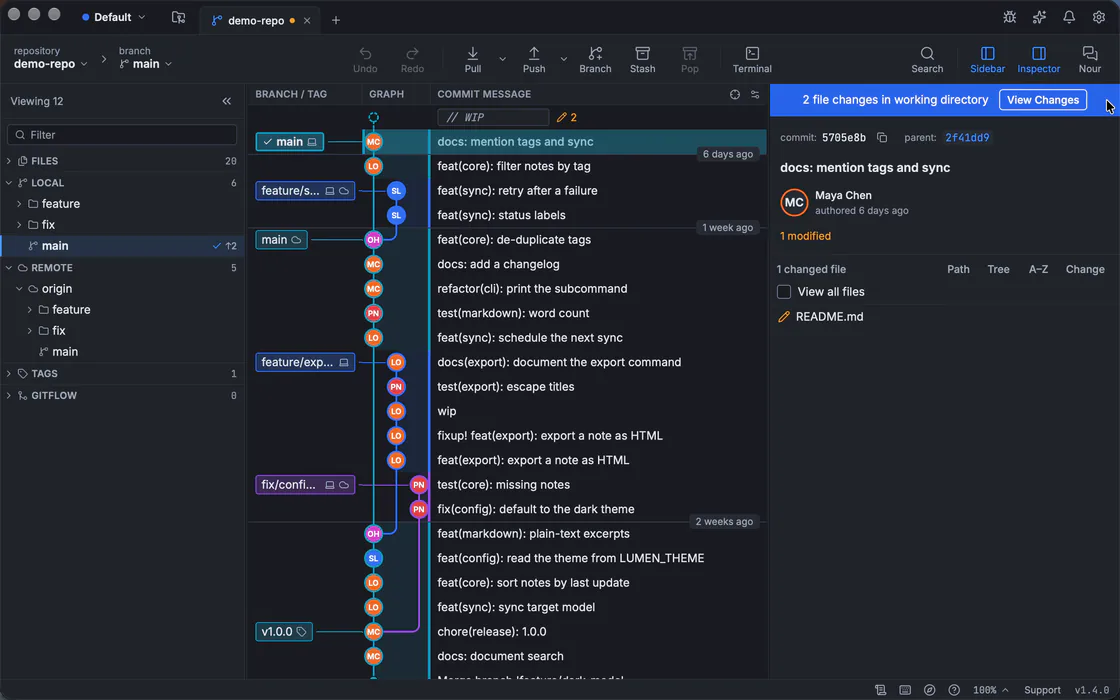Toggle the Inspector panel
Image resolution: width=1120 pixels, height=700 pixels.
[x=1039, y=59]
